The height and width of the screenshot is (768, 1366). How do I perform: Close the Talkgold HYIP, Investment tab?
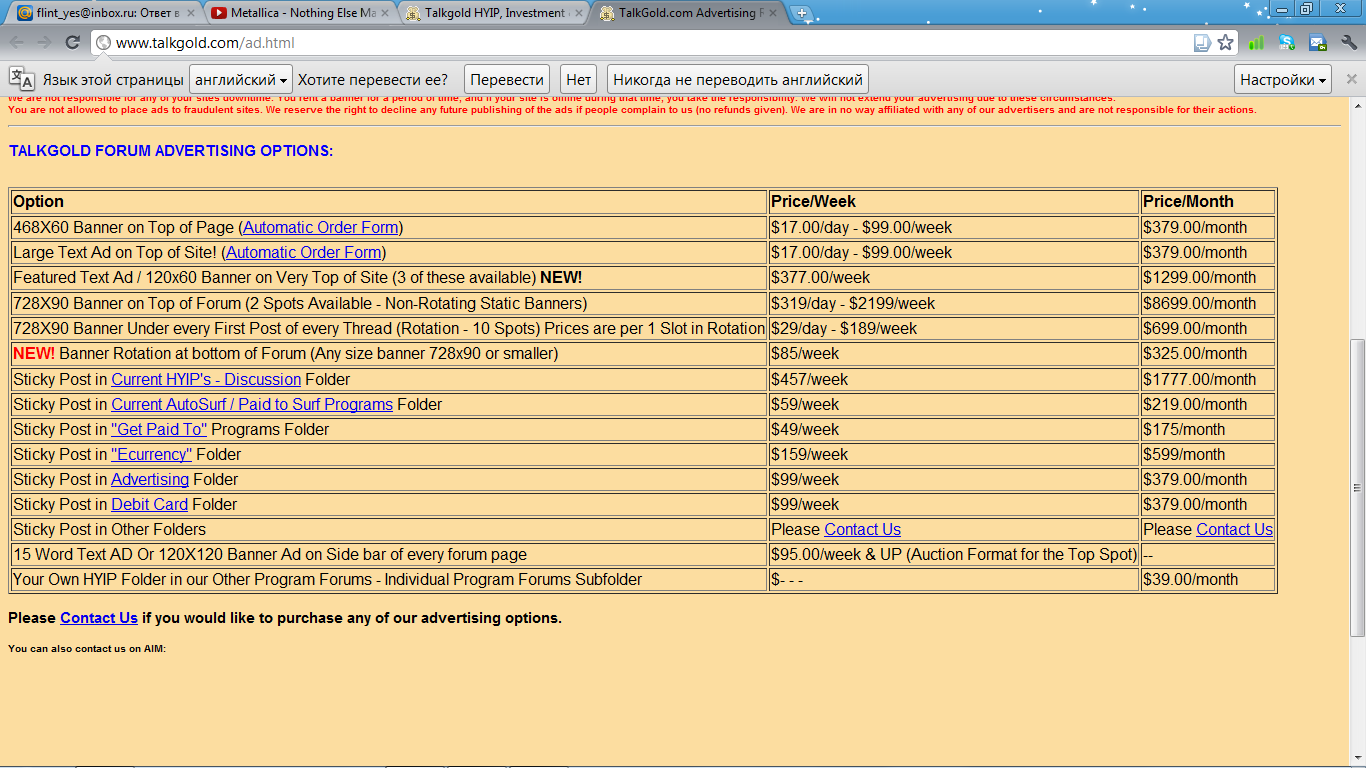pyautogui.click(x=579, y=14)
